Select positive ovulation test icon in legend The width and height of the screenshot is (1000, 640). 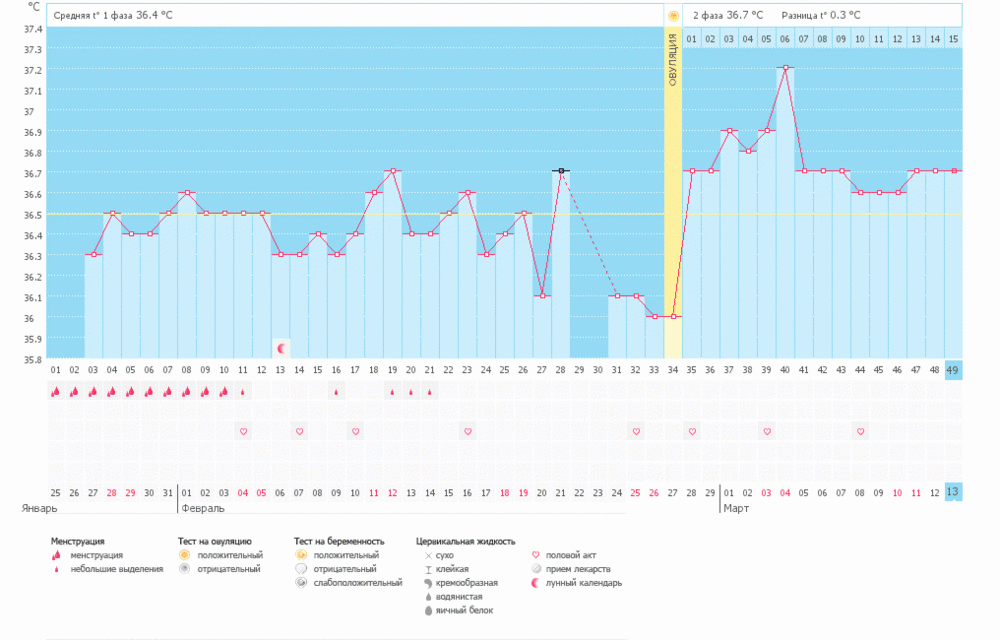[185, 555]
